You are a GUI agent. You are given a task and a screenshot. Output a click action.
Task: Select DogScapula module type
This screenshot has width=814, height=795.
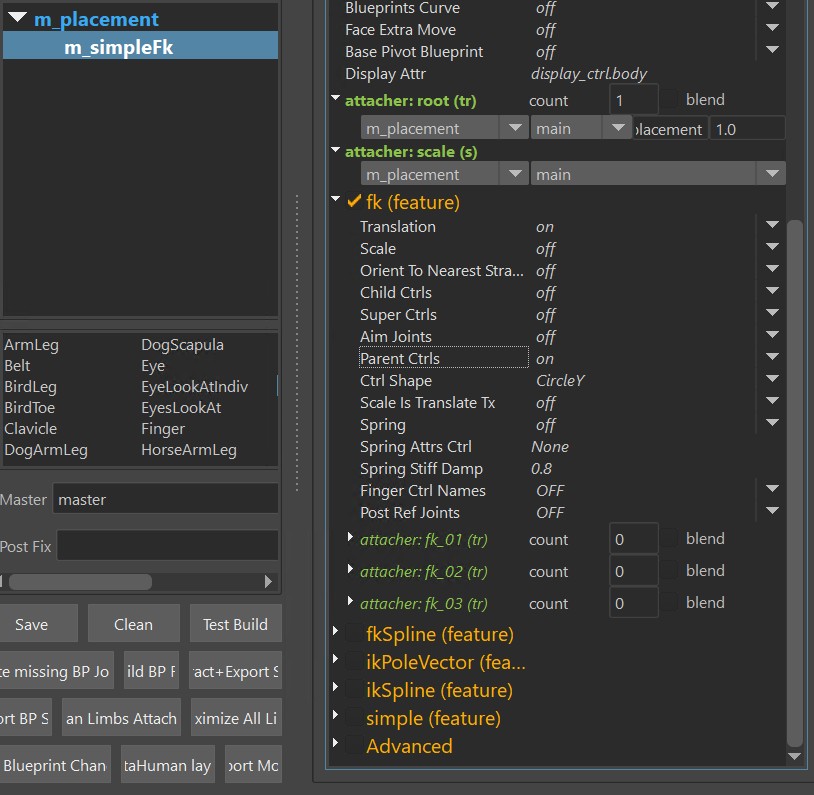(182, 345)
